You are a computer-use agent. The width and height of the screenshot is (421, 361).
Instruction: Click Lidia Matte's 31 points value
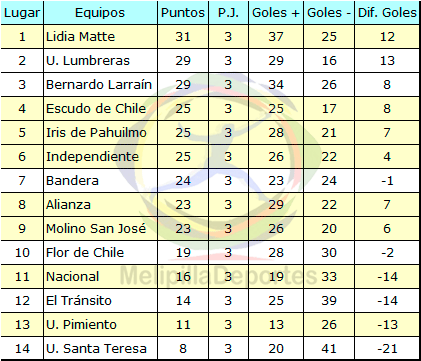tap(183, 37)
